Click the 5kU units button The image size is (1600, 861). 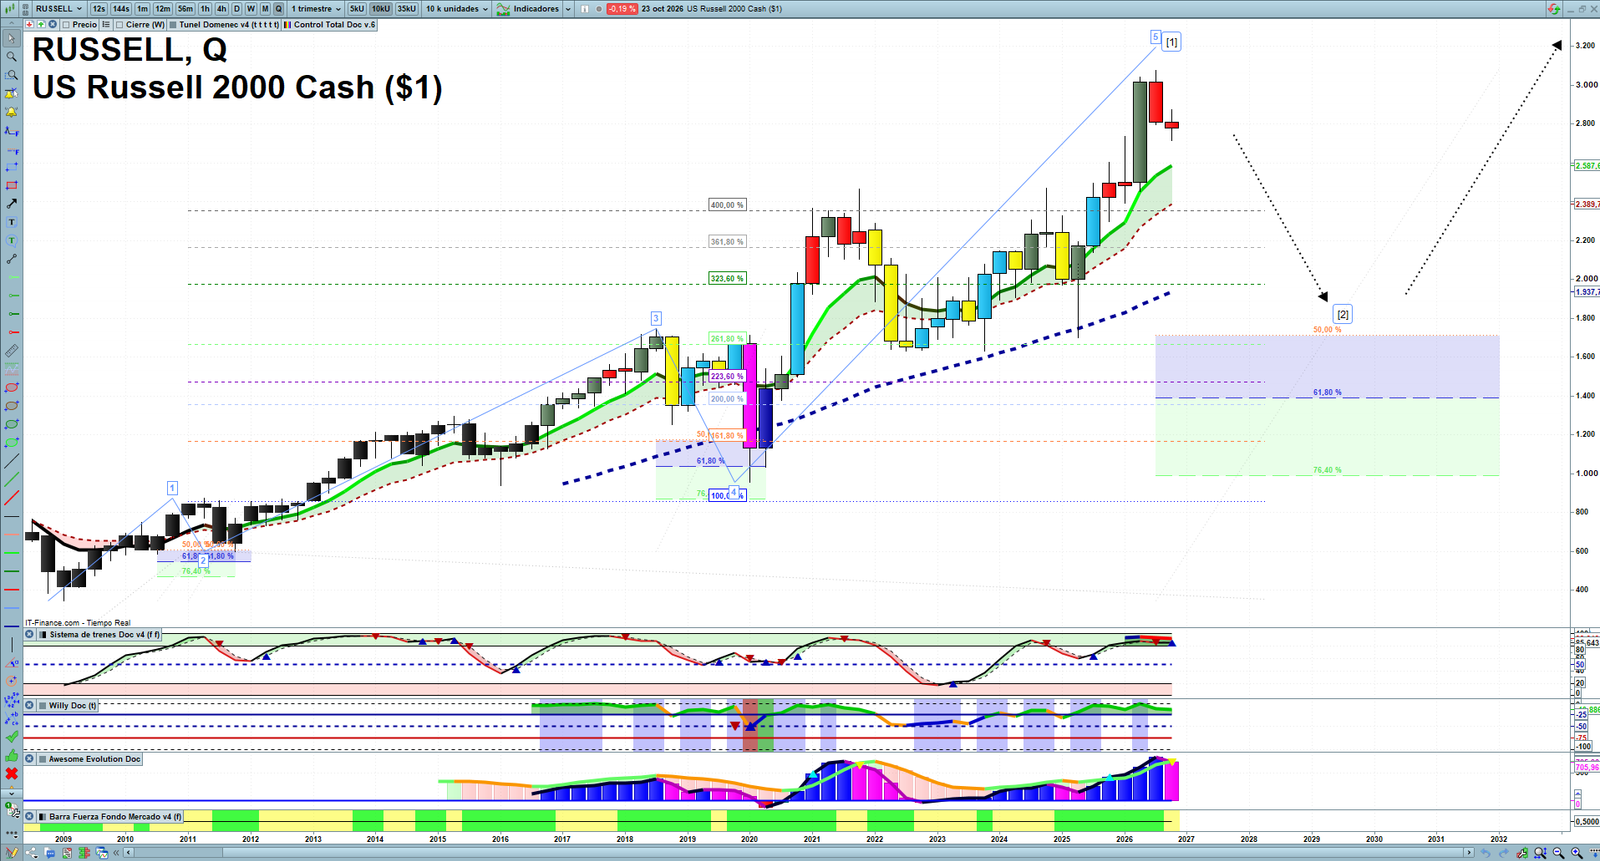pos(357,8)
